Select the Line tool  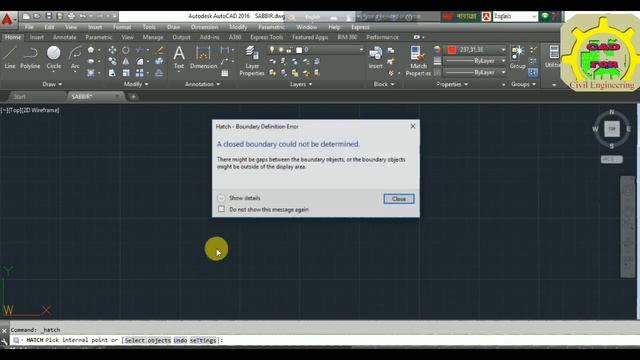coord(10,57)
